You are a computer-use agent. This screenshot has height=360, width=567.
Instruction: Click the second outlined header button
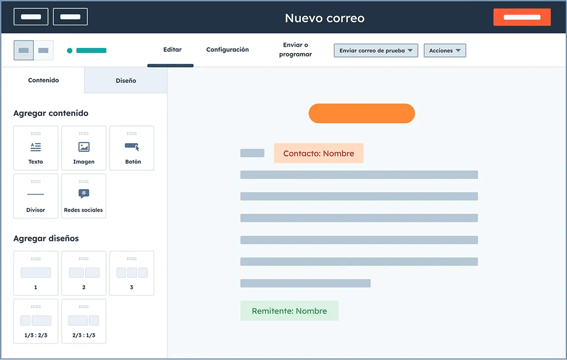click(x=70, y=17)
